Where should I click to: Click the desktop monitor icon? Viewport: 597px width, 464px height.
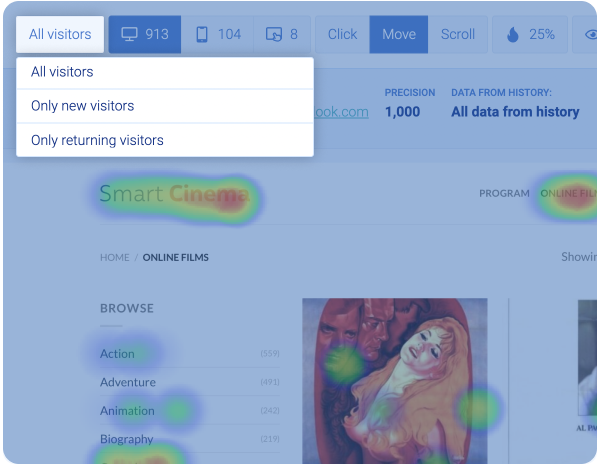[x=129, y=34]
